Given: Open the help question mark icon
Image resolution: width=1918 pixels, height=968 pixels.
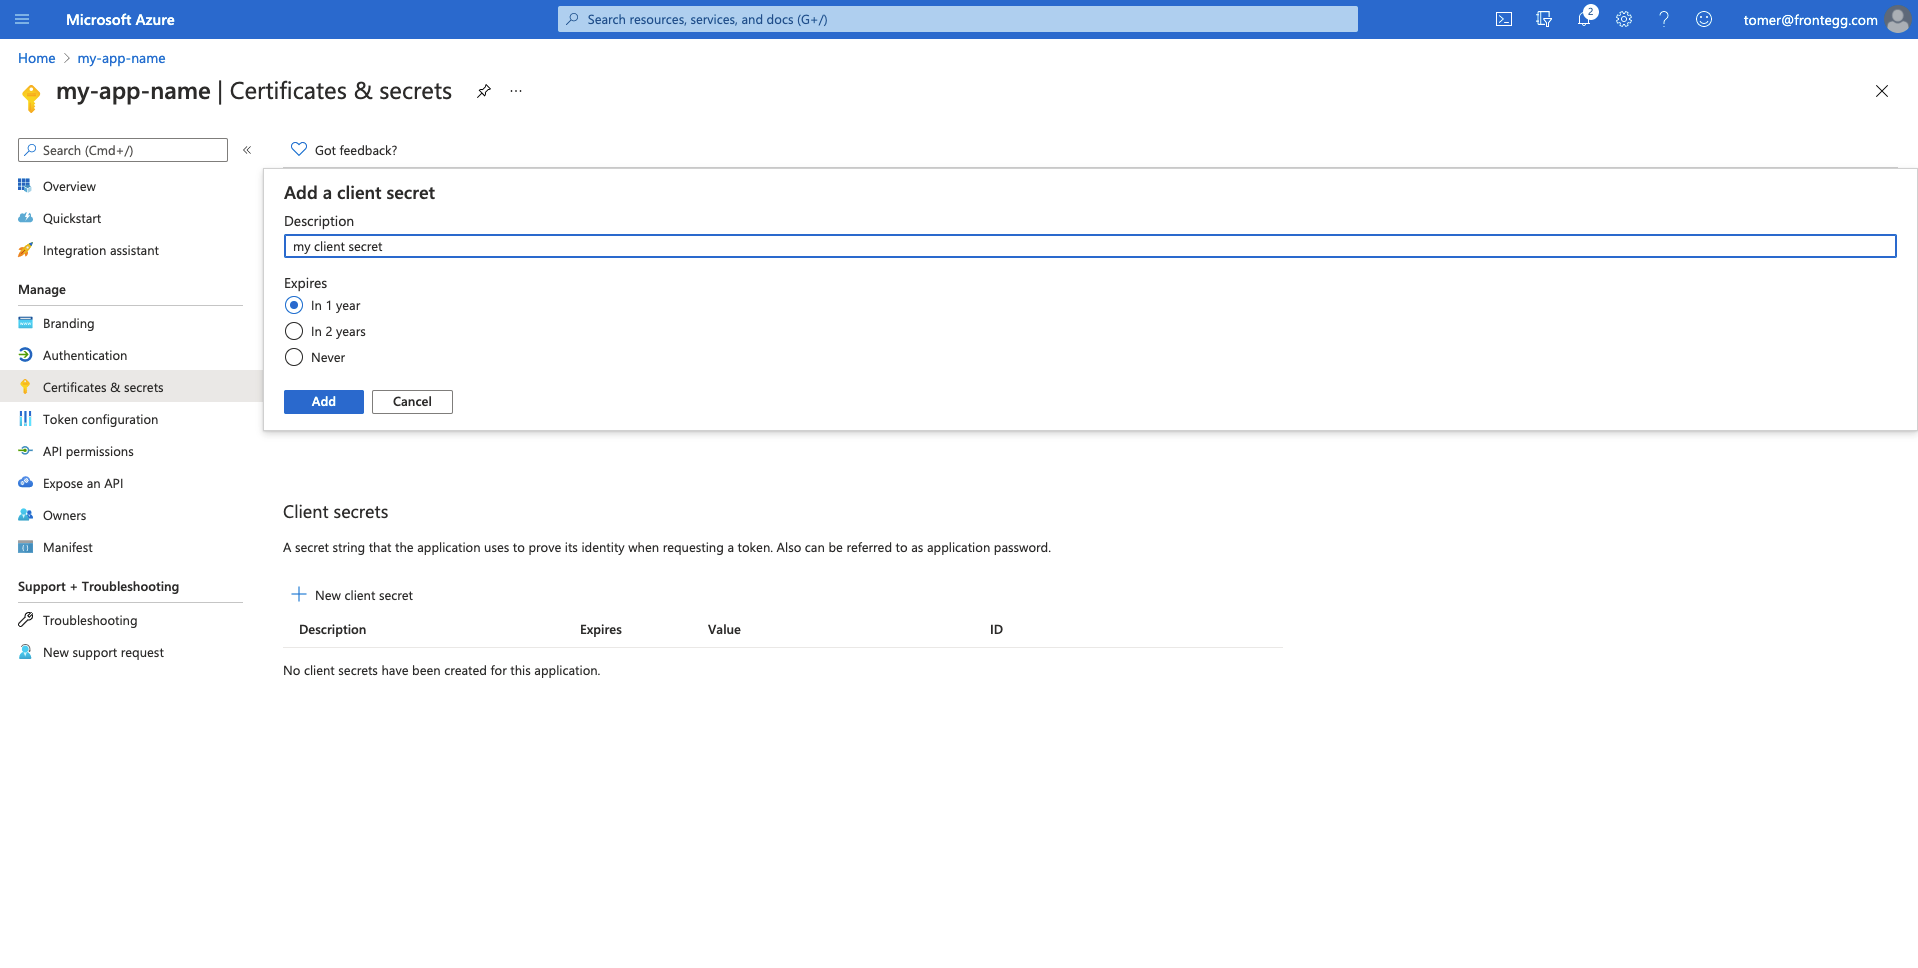Looking at the screenshot, I should (x=1664, y=19).
